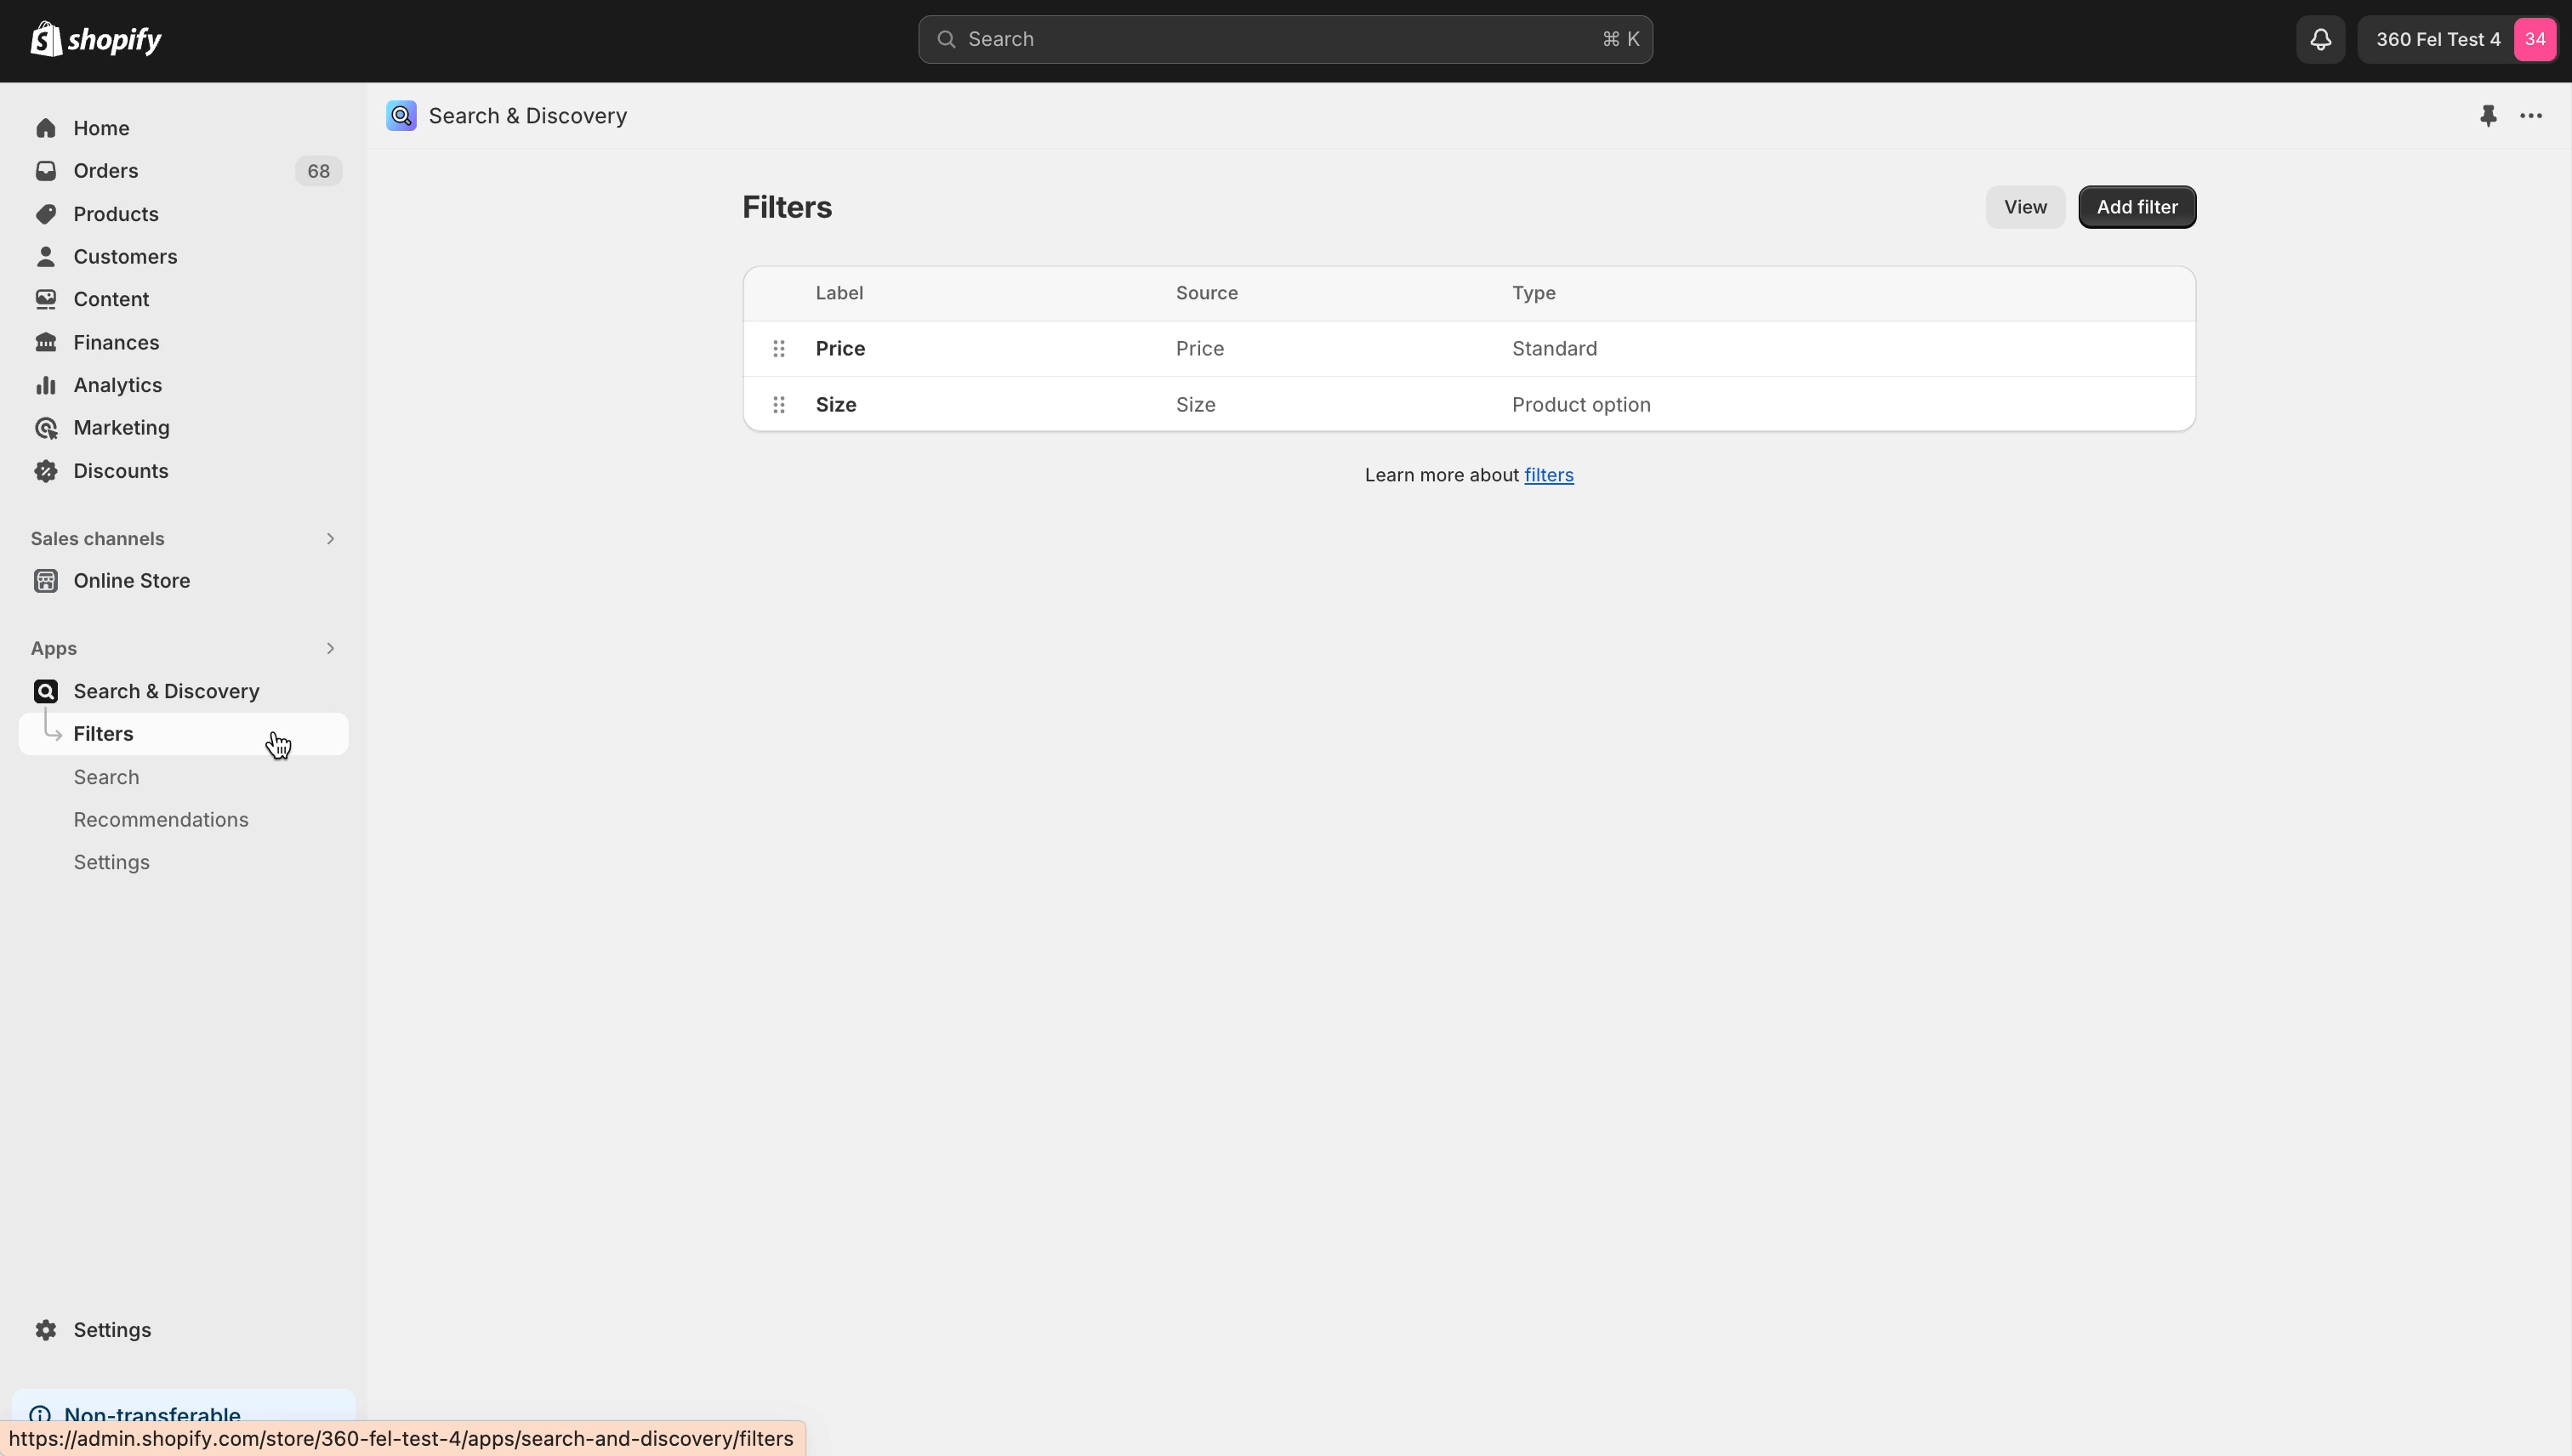Click the 'Standard' type cell

1554,349
